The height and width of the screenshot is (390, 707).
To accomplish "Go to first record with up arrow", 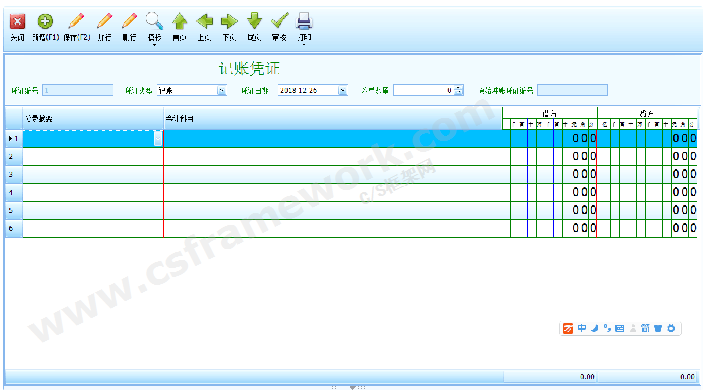I will click(179, 21).
